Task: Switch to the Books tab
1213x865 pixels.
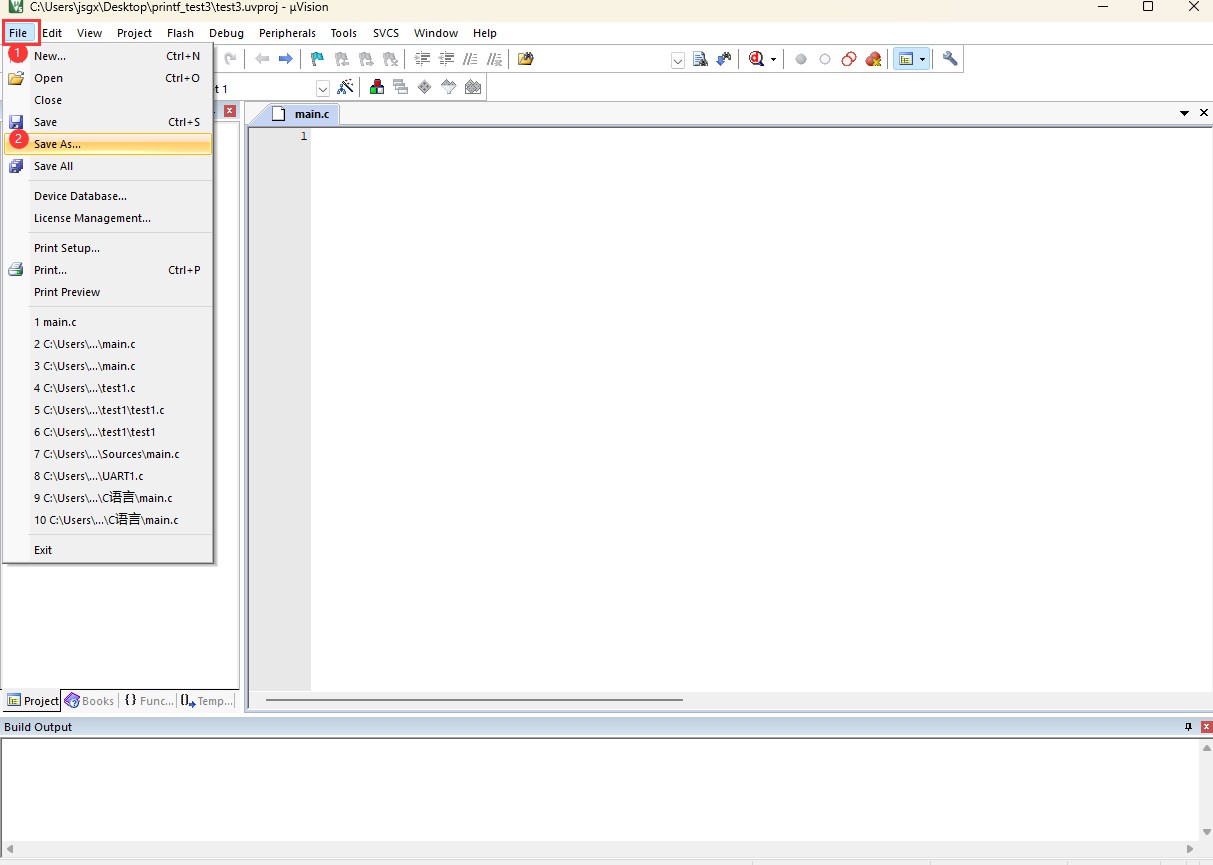Action: tap(90, 701)
